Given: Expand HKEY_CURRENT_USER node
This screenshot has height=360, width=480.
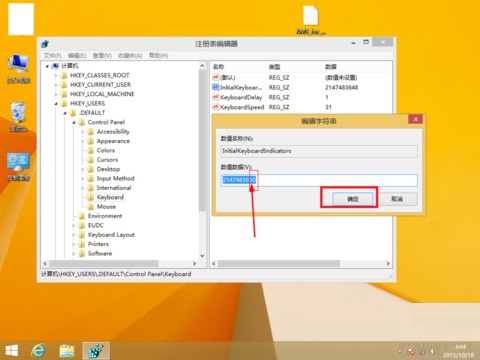Looking at the screenshot, I should (56, 85).
